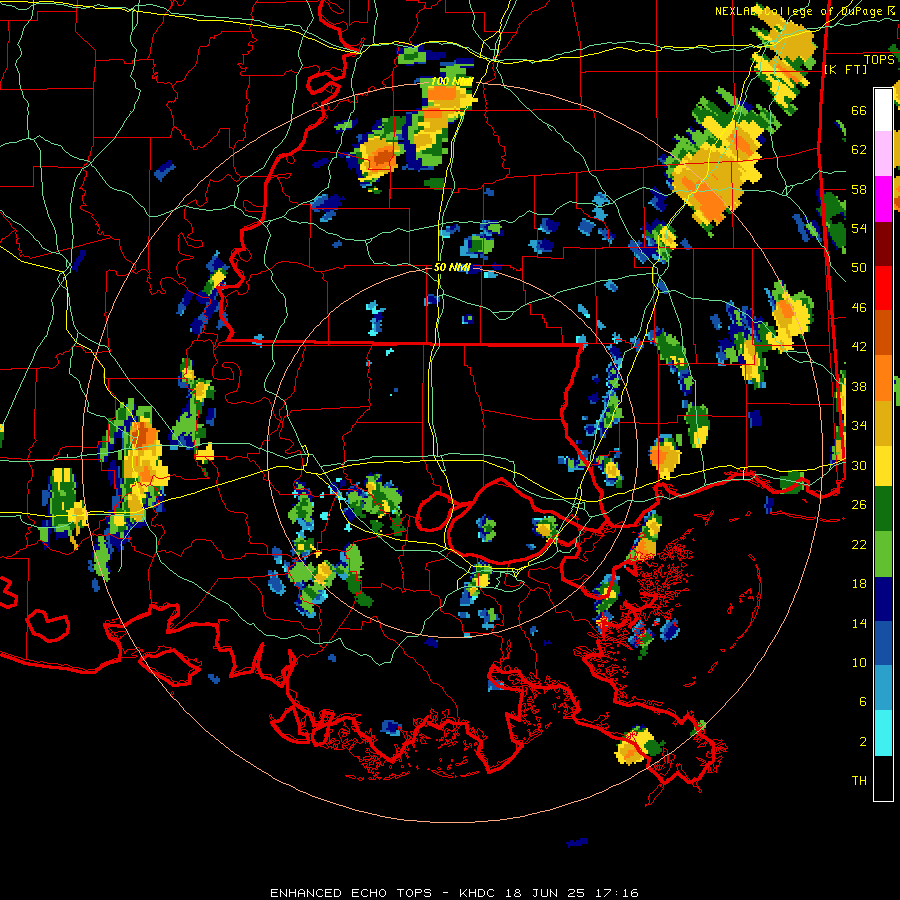Screen dimensions: 900x900
Task: Click the 'TH' legend label
Action: [859, 781]
